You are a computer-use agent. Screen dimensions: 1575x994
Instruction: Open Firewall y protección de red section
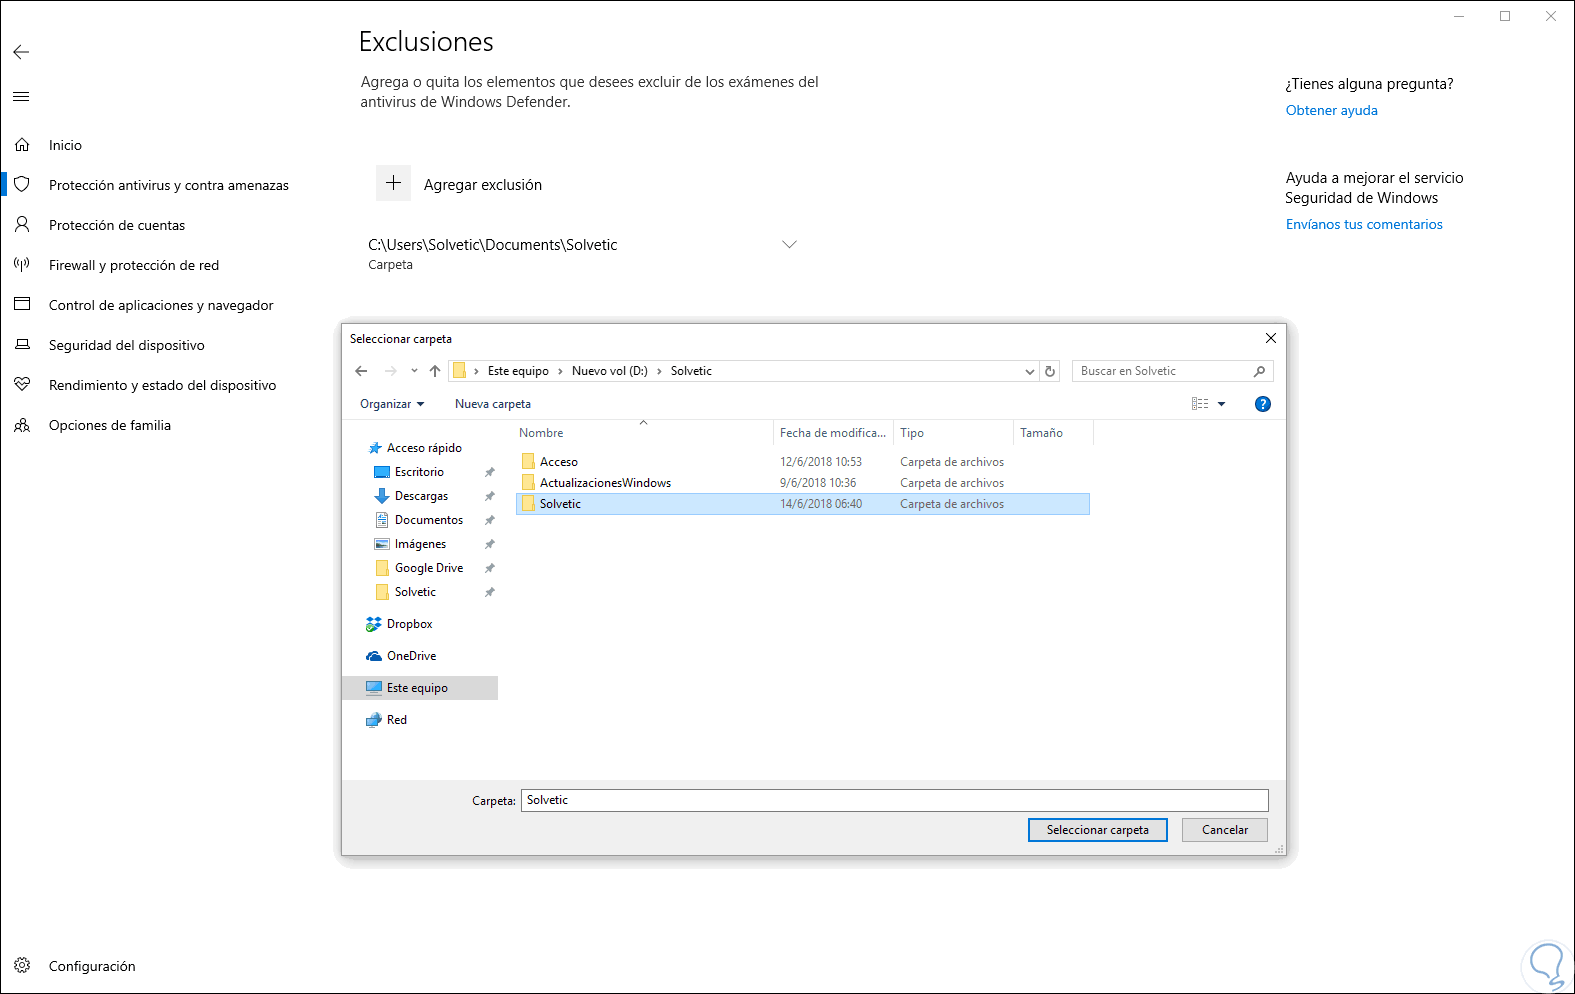click(x=134, y=265)
